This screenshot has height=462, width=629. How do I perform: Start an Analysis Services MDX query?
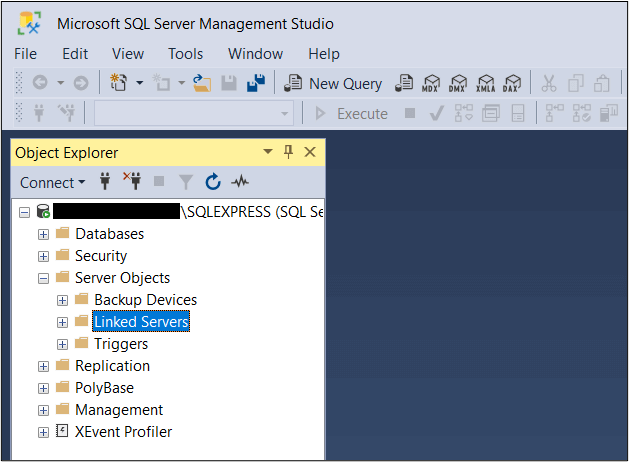[432, 84]
